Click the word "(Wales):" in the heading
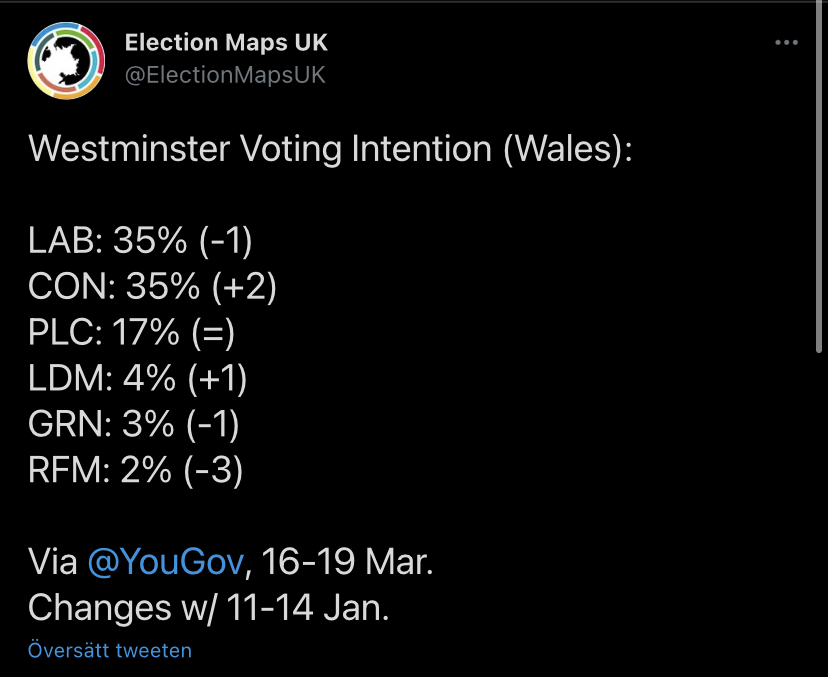828x677 pixels. [x=567, y=149]
